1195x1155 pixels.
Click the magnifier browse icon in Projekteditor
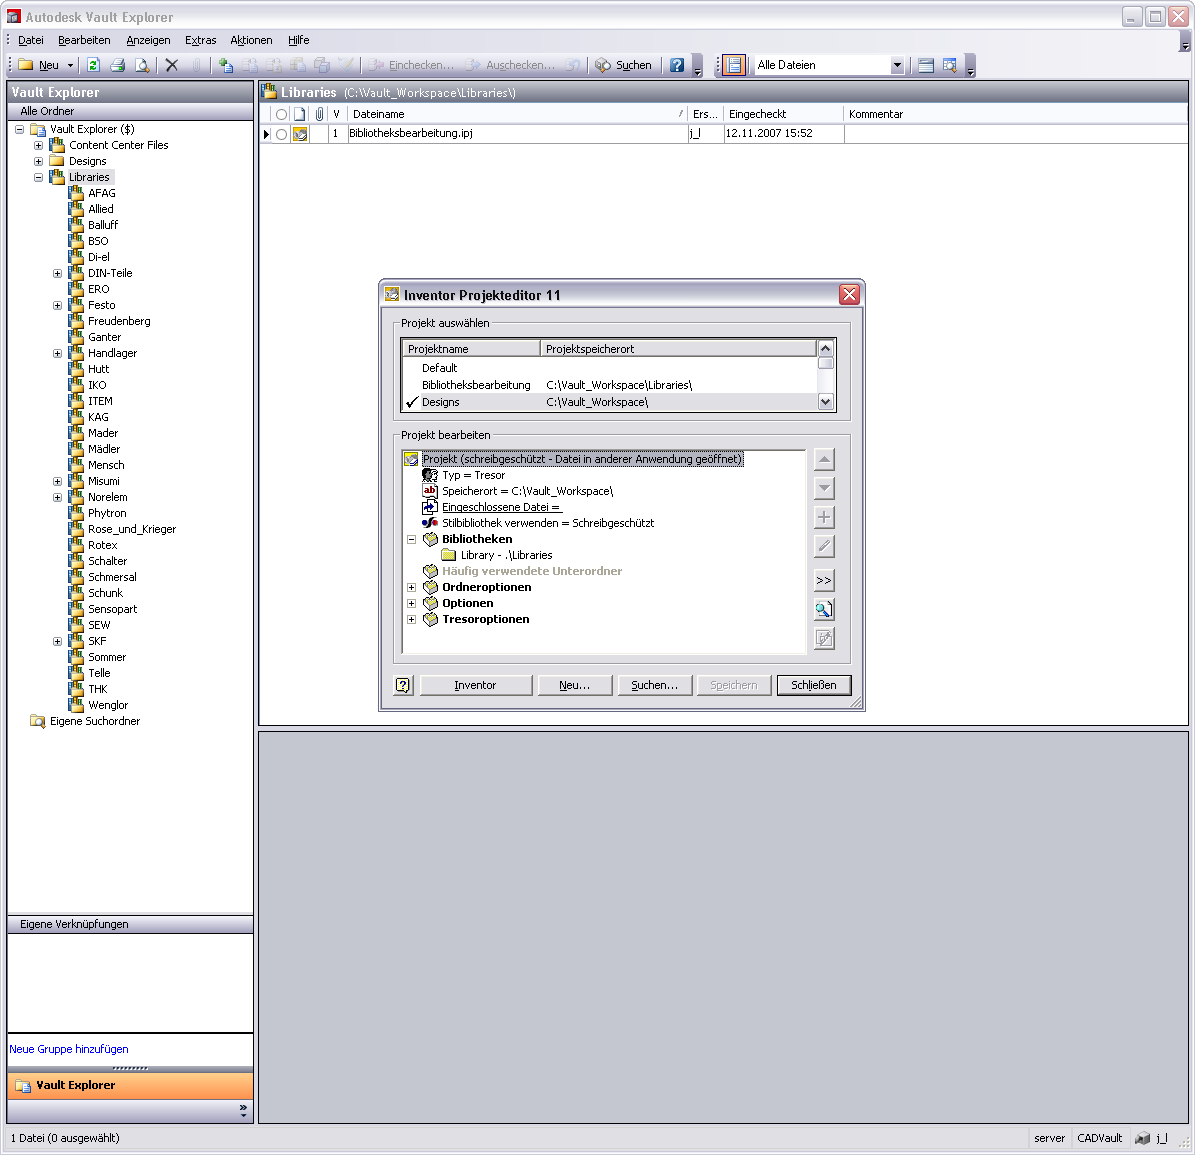tap(824, 609)
